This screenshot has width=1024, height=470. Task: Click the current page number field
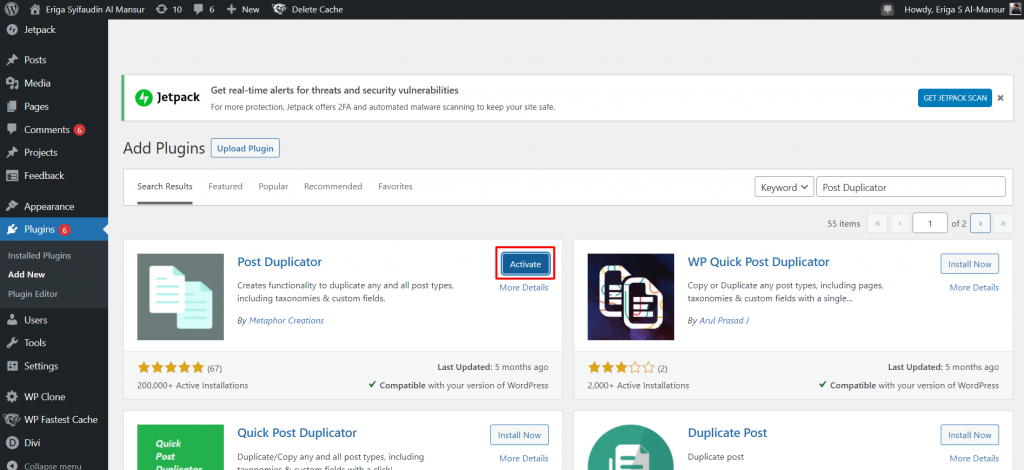point(929,223)
